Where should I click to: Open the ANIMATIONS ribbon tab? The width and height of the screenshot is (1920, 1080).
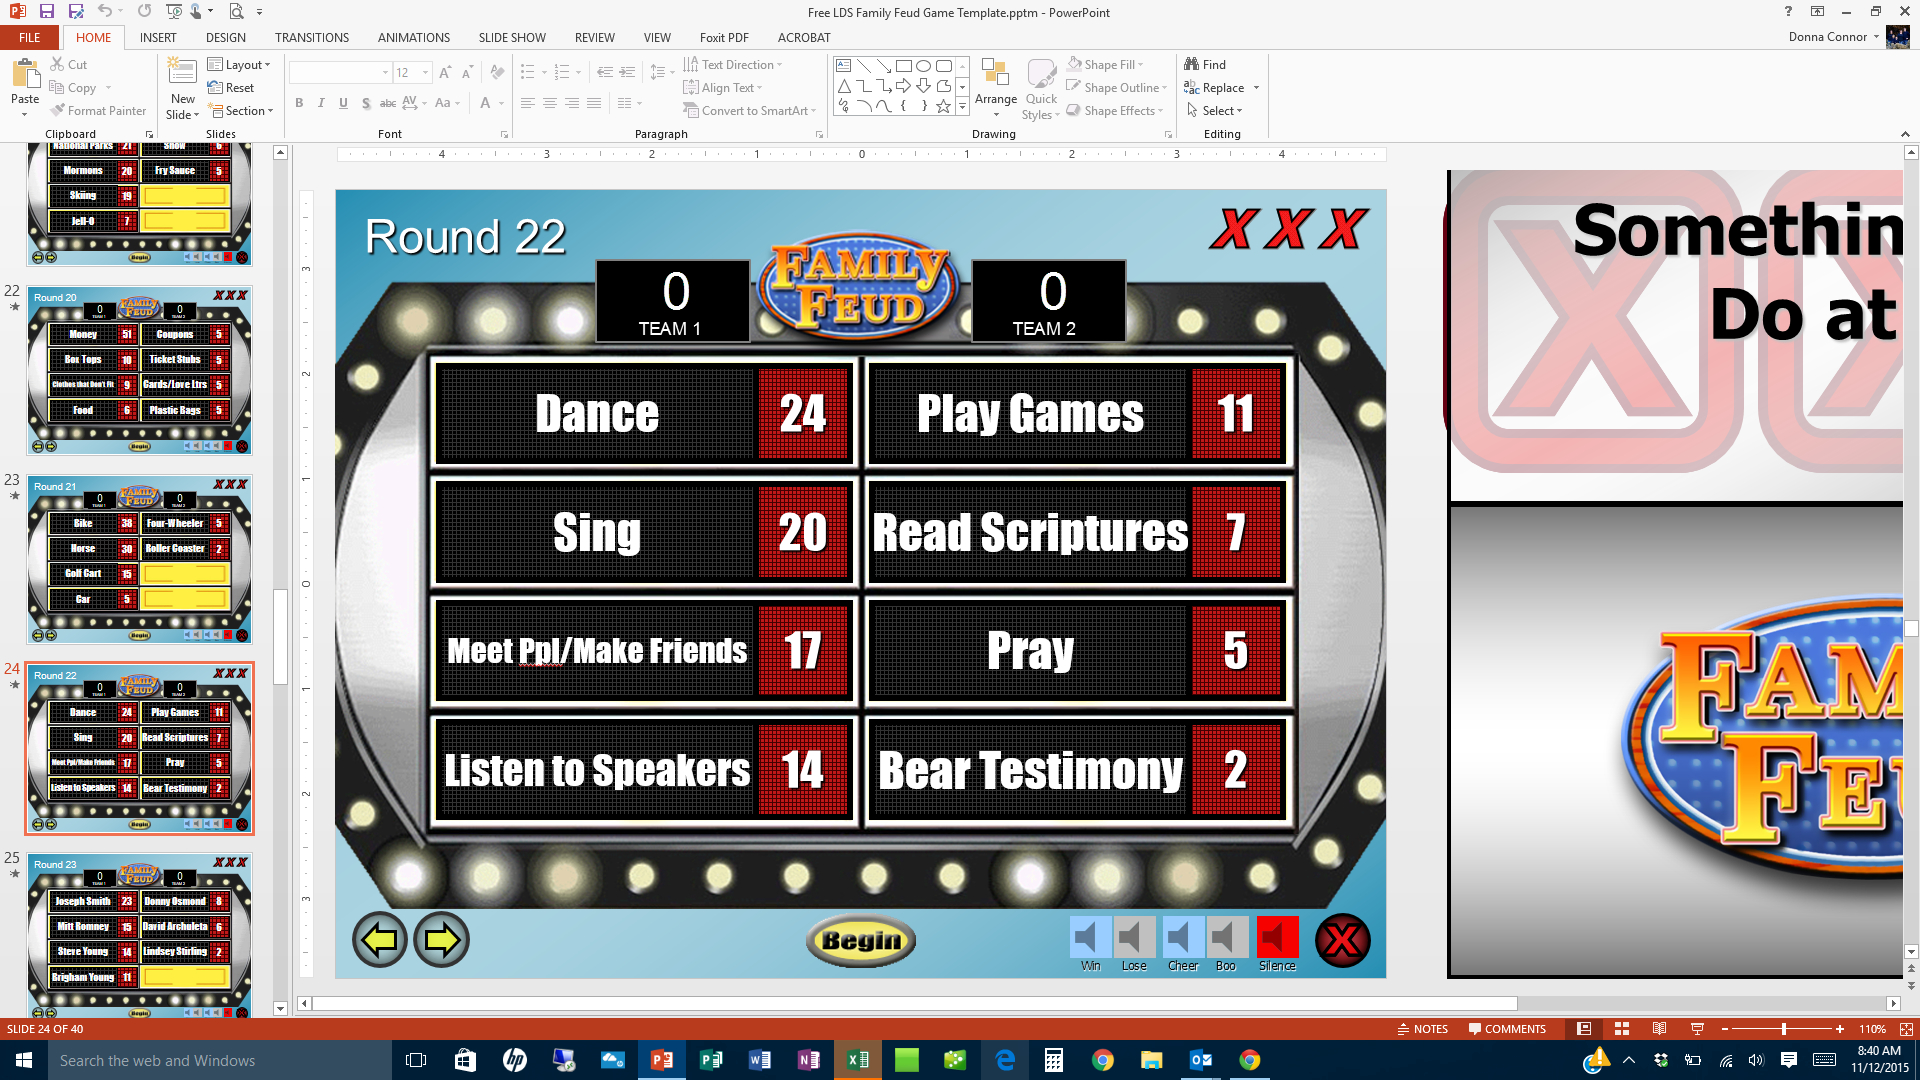(413, 37)
